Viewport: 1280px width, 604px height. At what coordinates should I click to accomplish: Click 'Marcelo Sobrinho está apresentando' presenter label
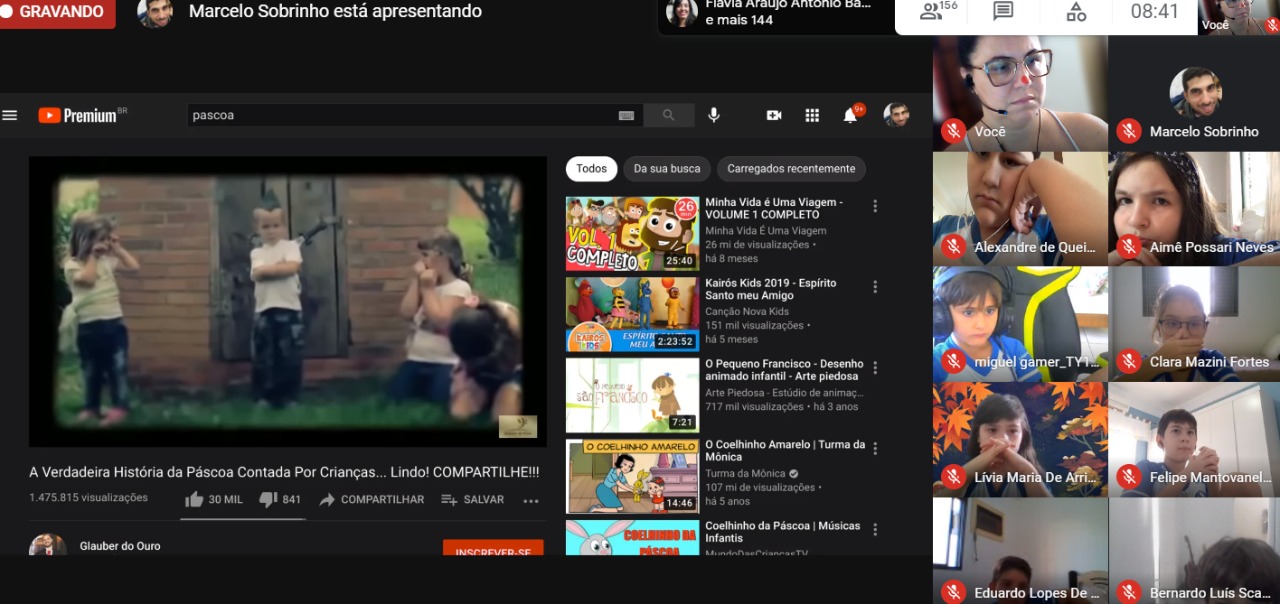pyautogui.click(x=335, y=12)
